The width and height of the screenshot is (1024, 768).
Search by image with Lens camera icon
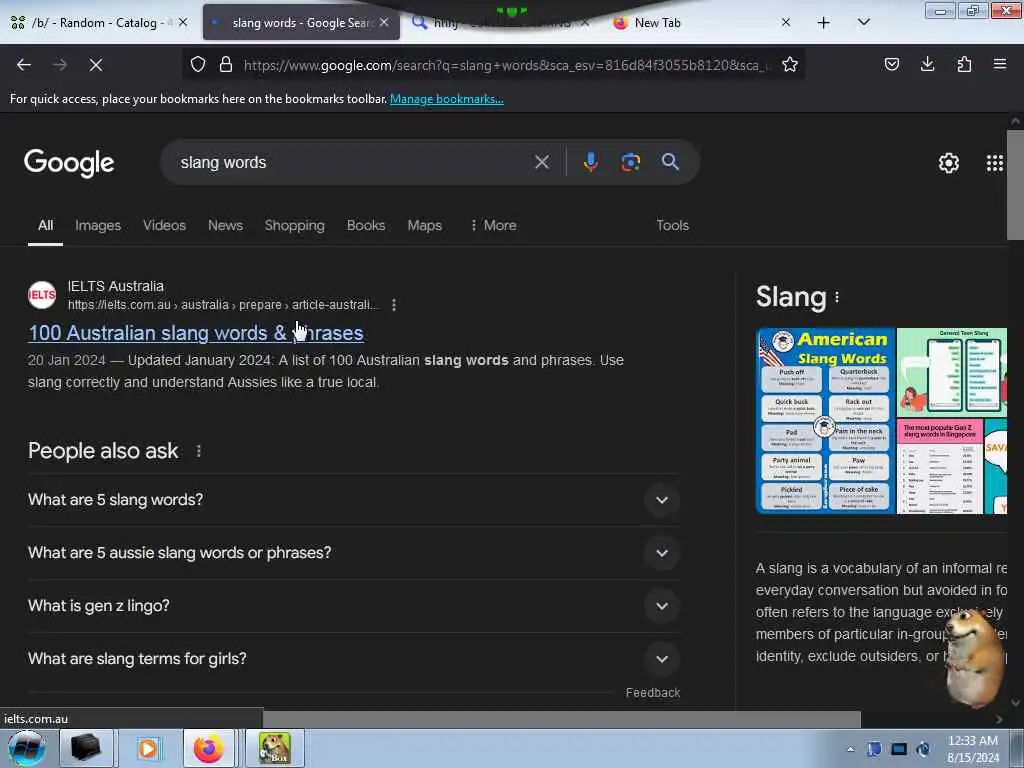coord(630,162)
